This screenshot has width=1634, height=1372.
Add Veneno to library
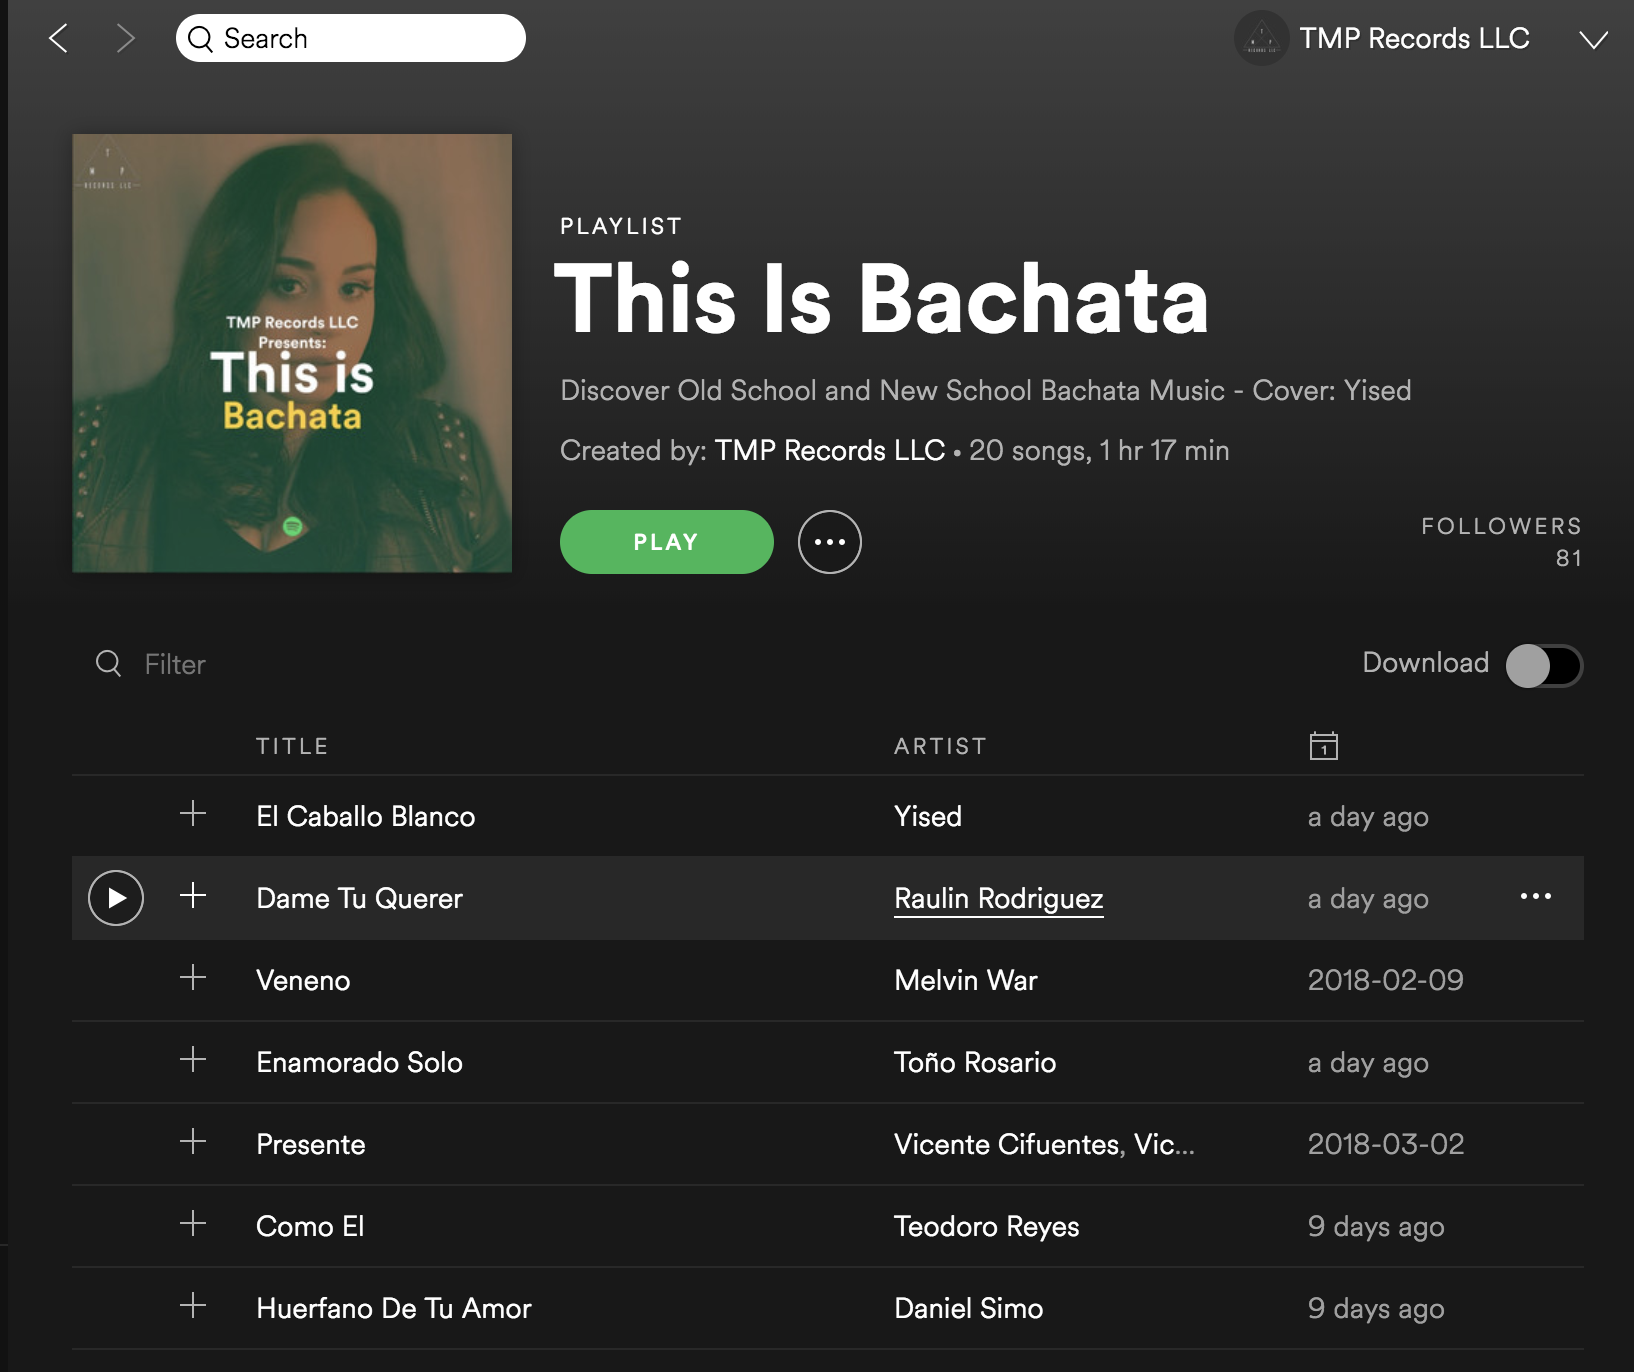[x=193, y=977]
